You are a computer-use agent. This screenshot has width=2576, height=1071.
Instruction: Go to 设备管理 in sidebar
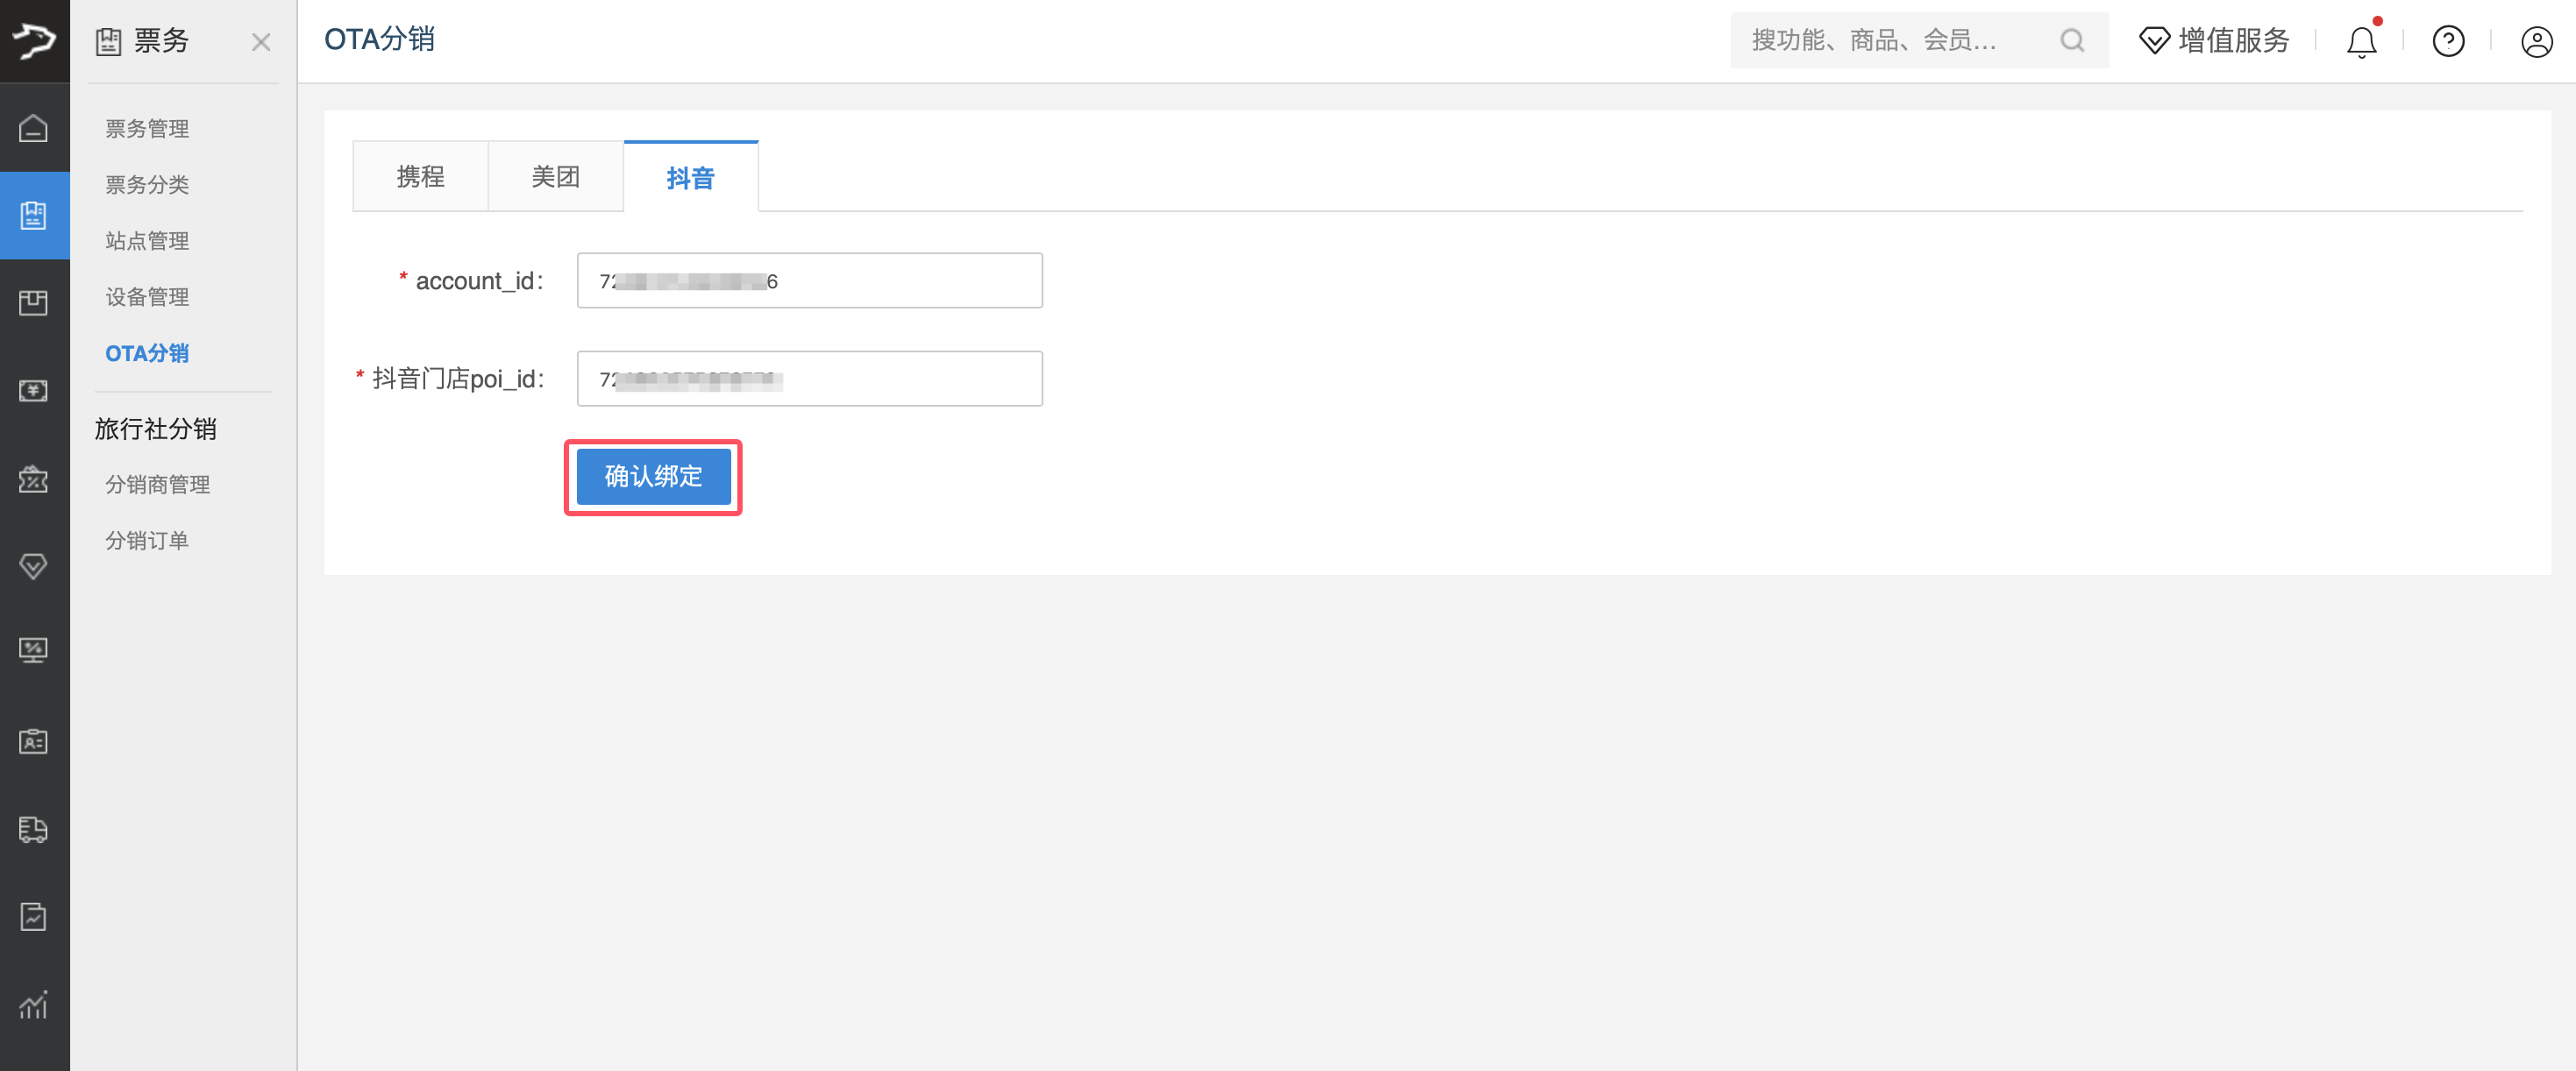(x=147, y=297)
